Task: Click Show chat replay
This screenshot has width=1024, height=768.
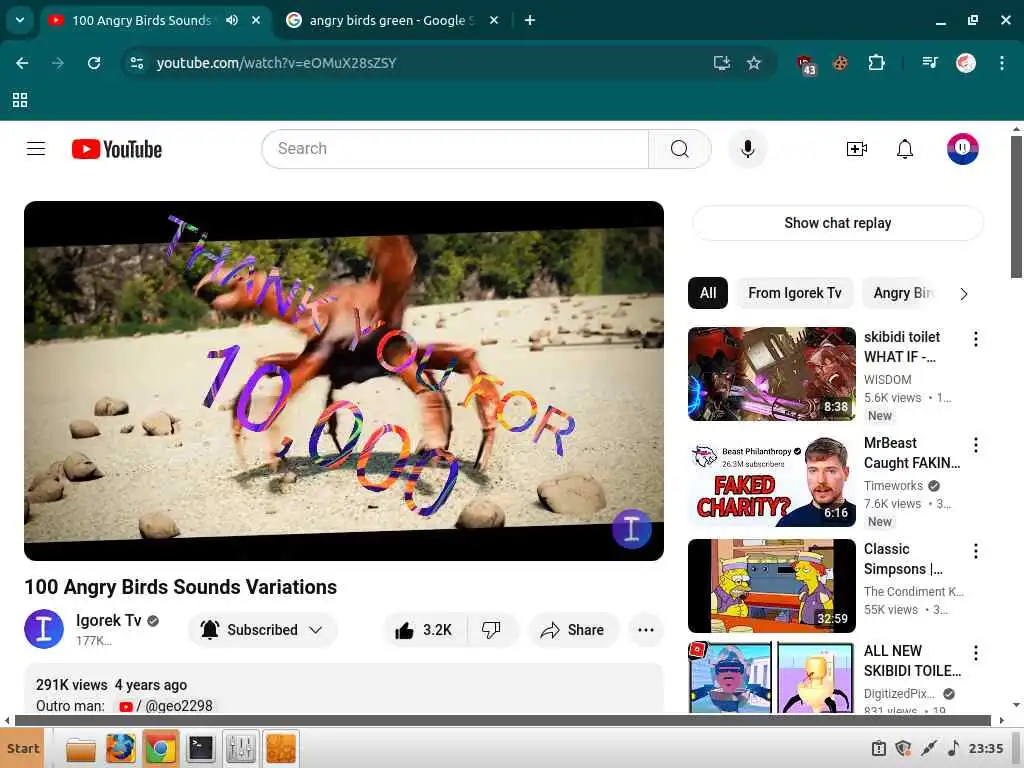Action: [837, 223]
